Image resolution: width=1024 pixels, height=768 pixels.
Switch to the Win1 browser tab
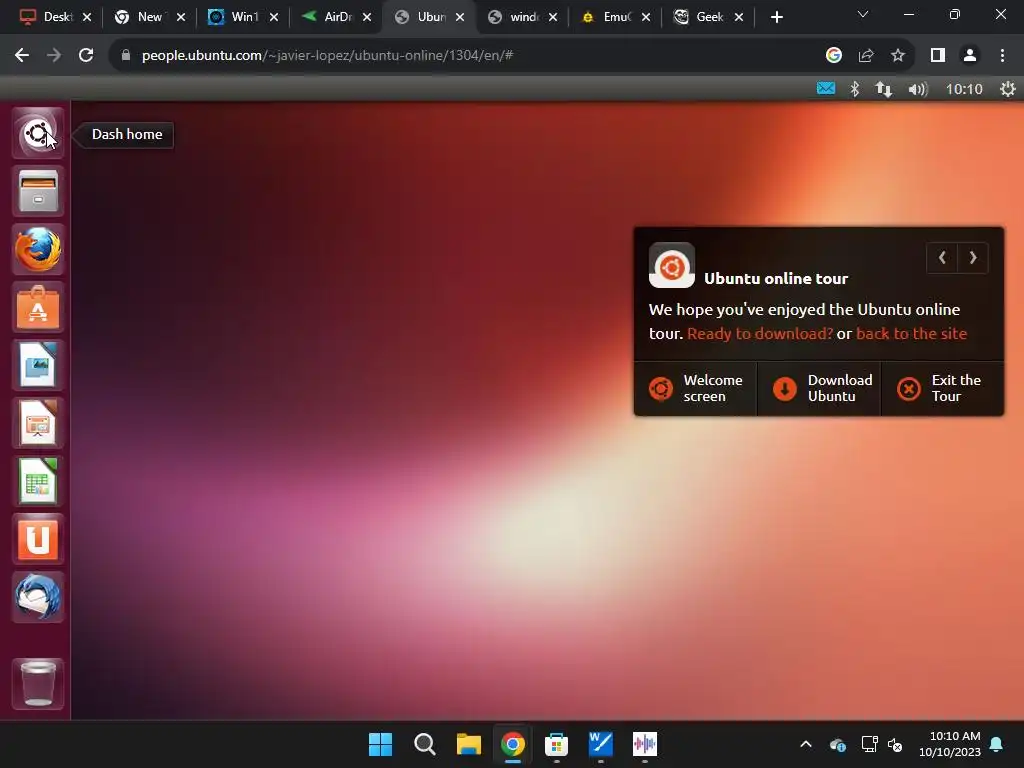pyautogui.click(x=243, y=17)
